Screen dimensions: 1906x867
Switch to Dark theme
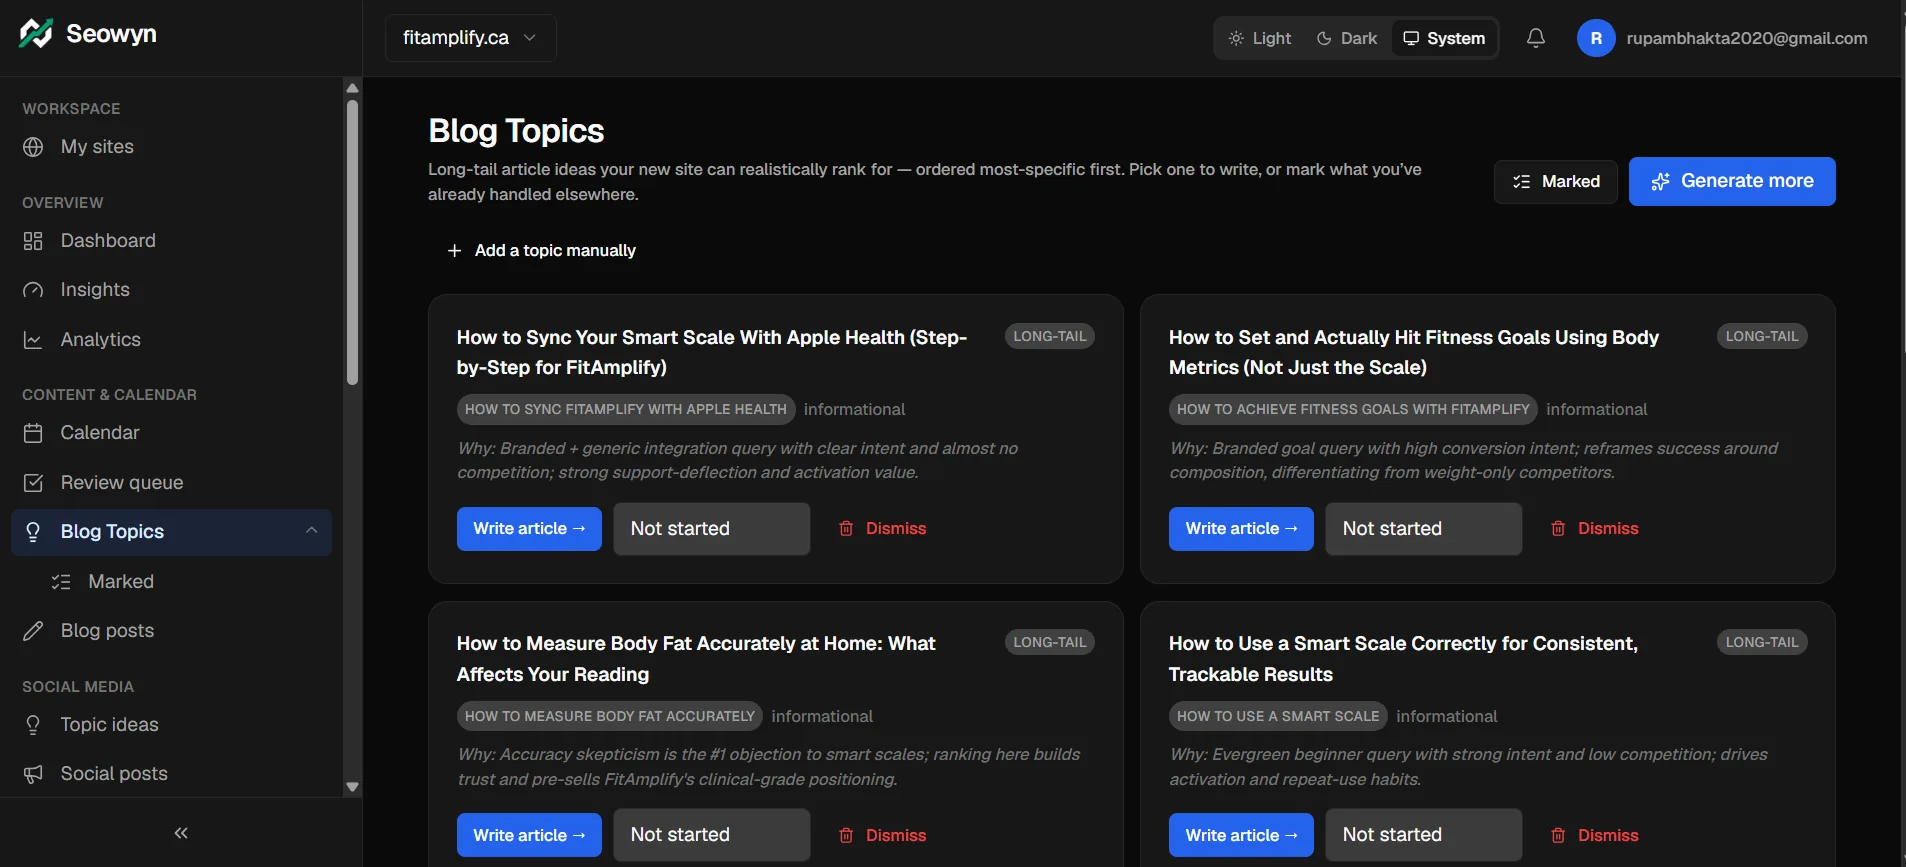(x=1347, y=38)
